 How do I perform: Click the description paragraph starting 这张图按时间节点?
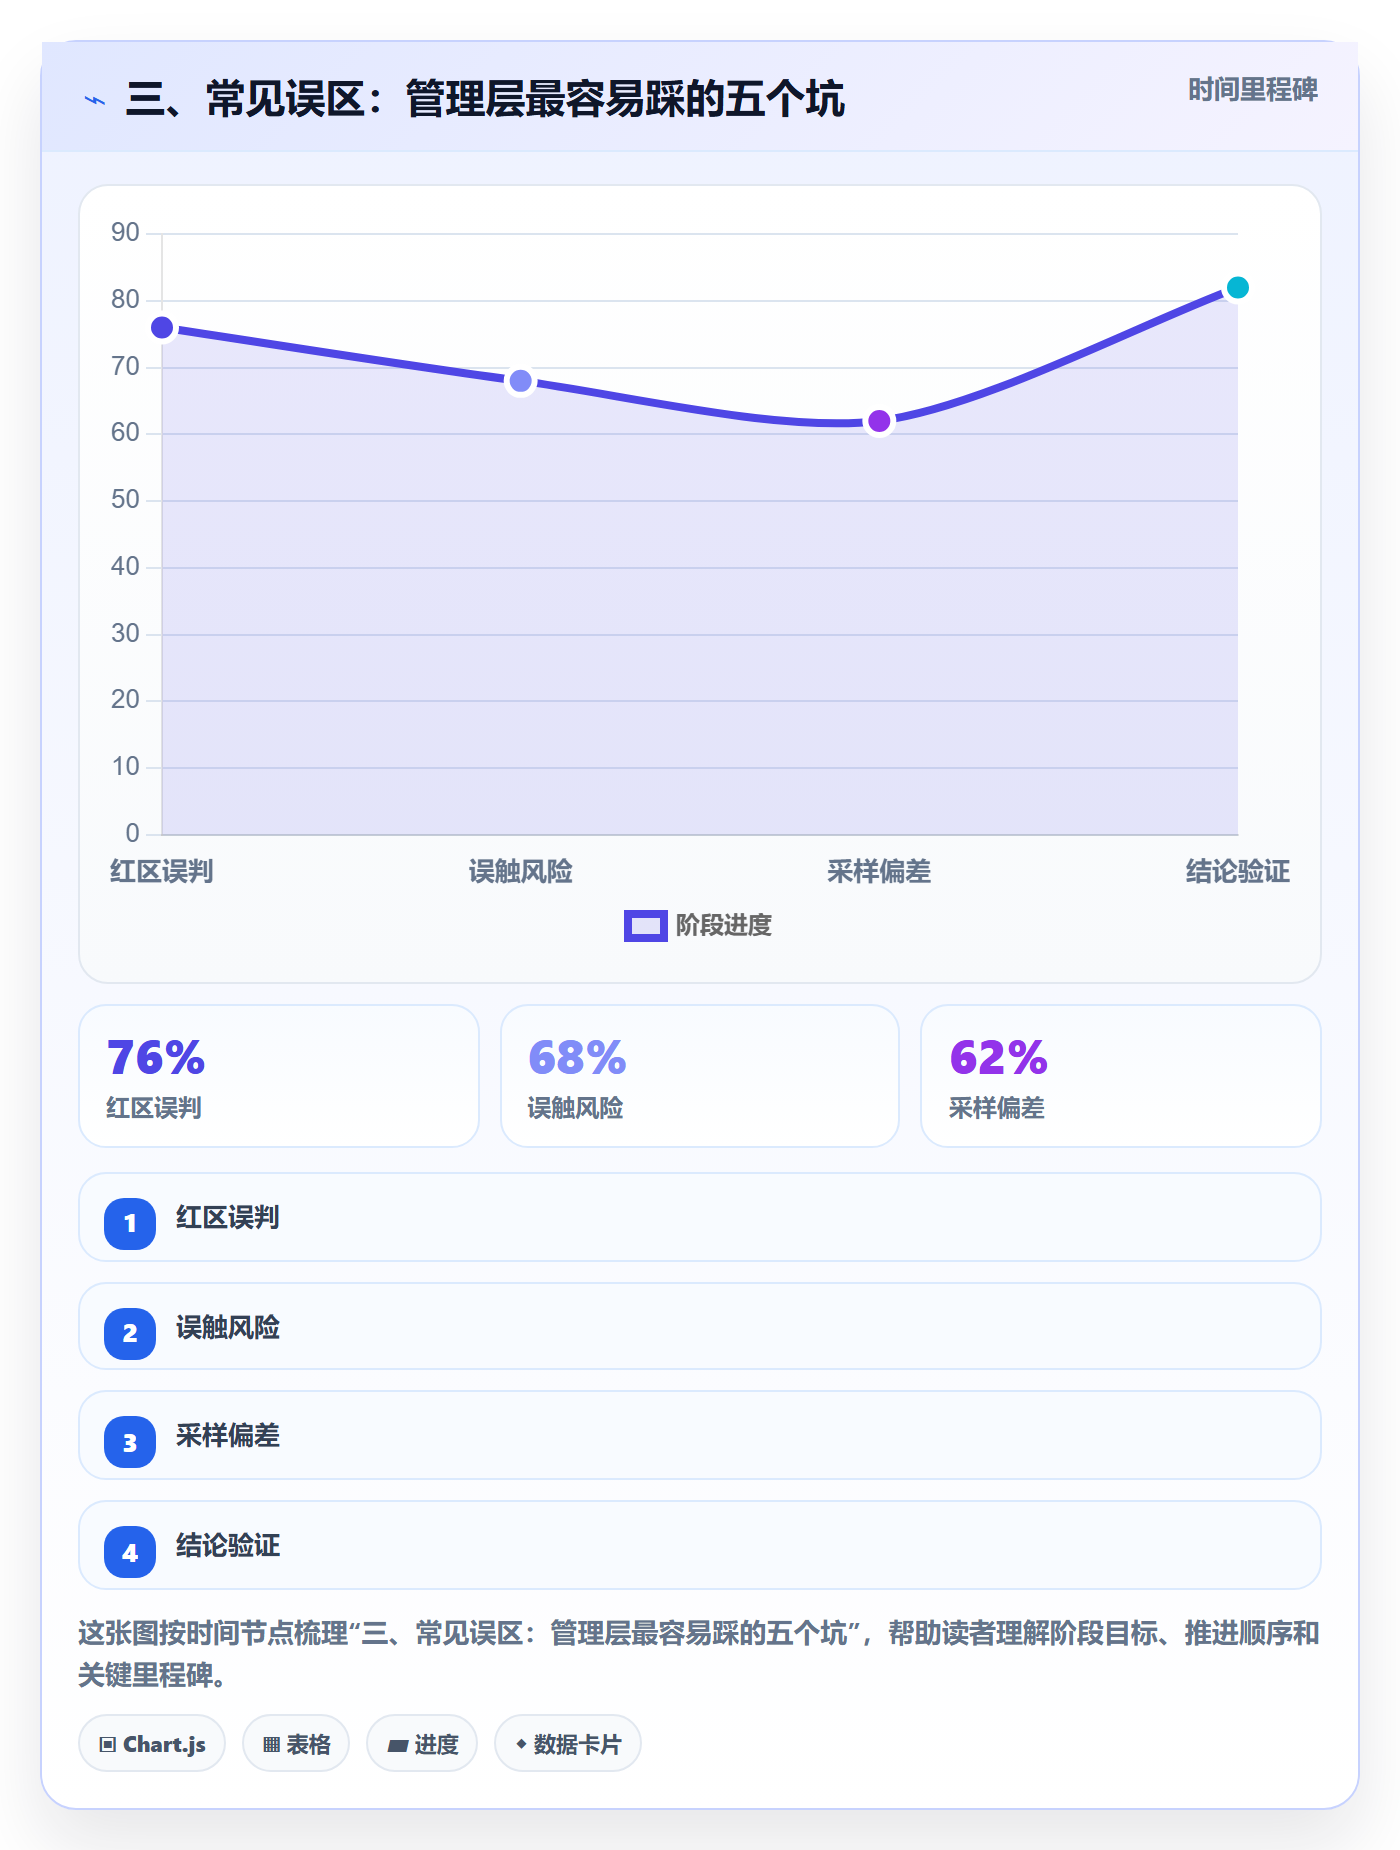coord(699,1654)
